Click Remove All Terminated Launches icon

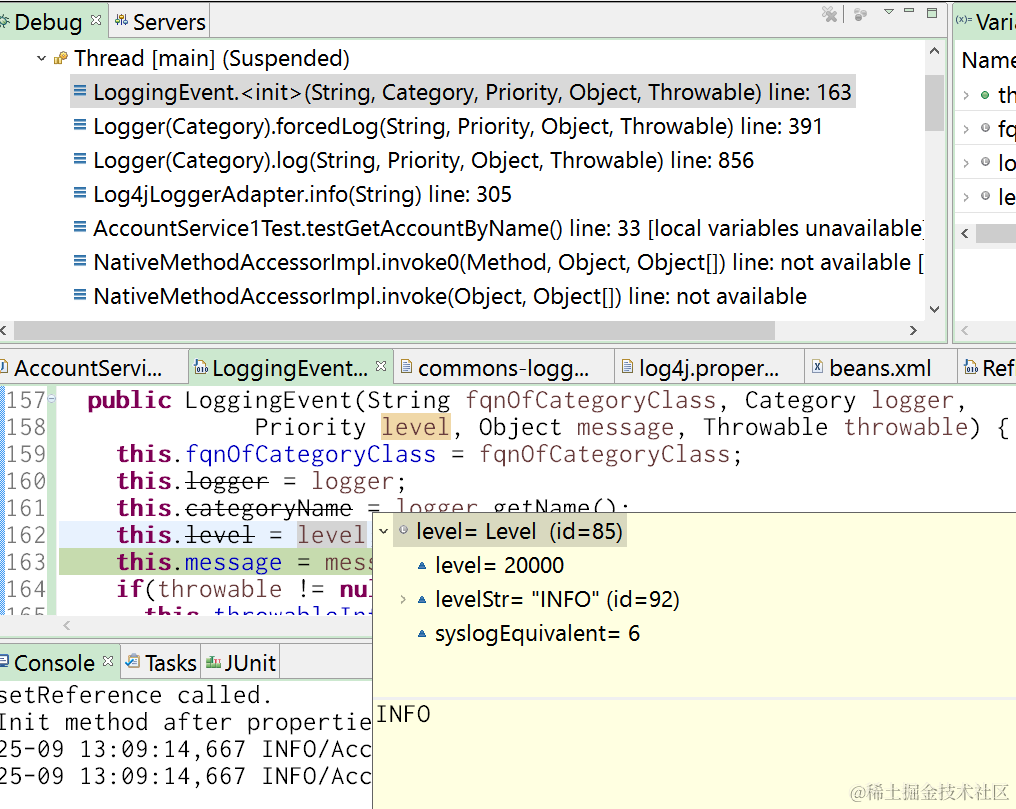[x=829, y=14]
